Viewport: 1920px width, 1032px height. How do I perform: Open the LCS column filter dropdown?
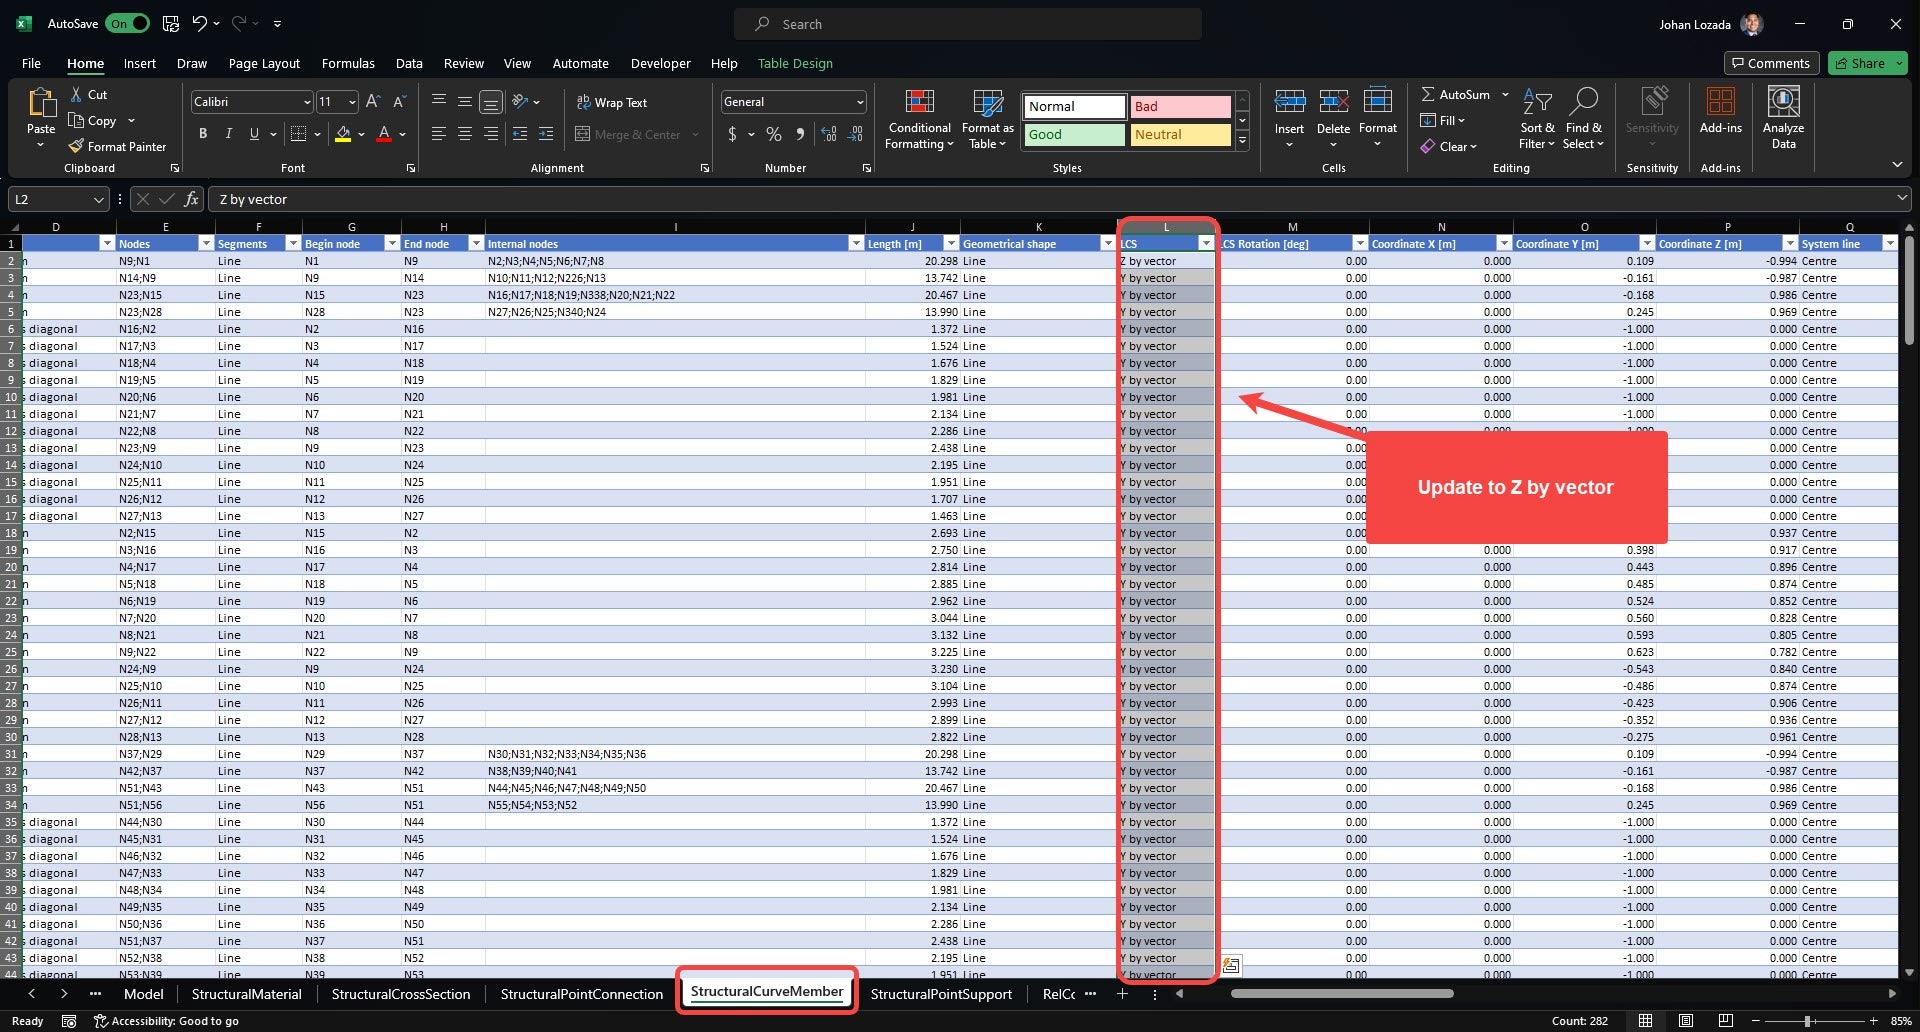click(1207, 243)
